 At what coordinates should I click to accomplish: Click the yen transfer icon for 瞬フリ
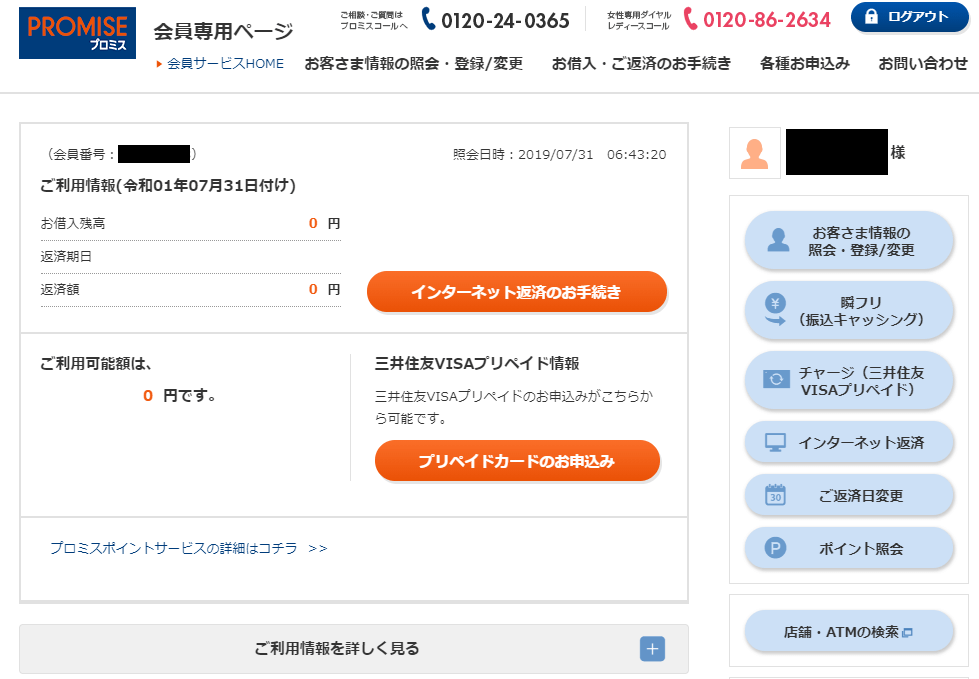point(775,310)
